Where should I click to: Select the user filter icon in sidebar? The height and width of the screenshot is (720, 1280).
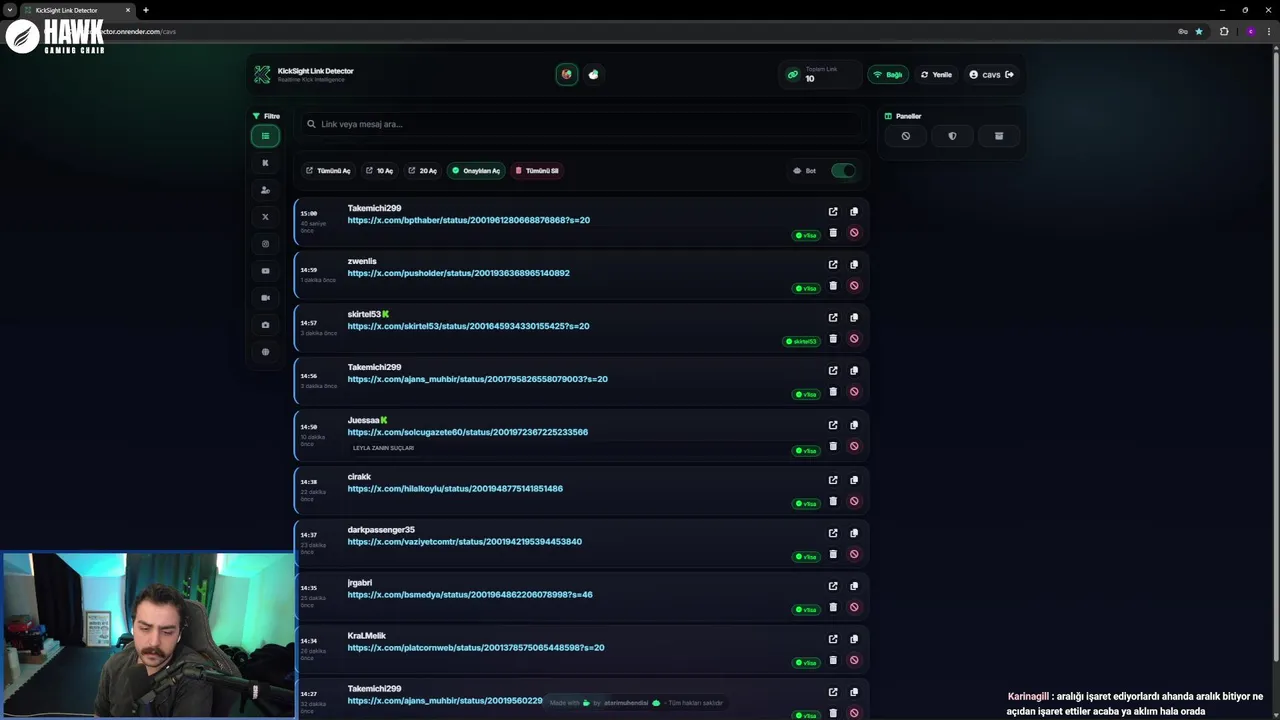pyautogui.click(x=265, y=190)
